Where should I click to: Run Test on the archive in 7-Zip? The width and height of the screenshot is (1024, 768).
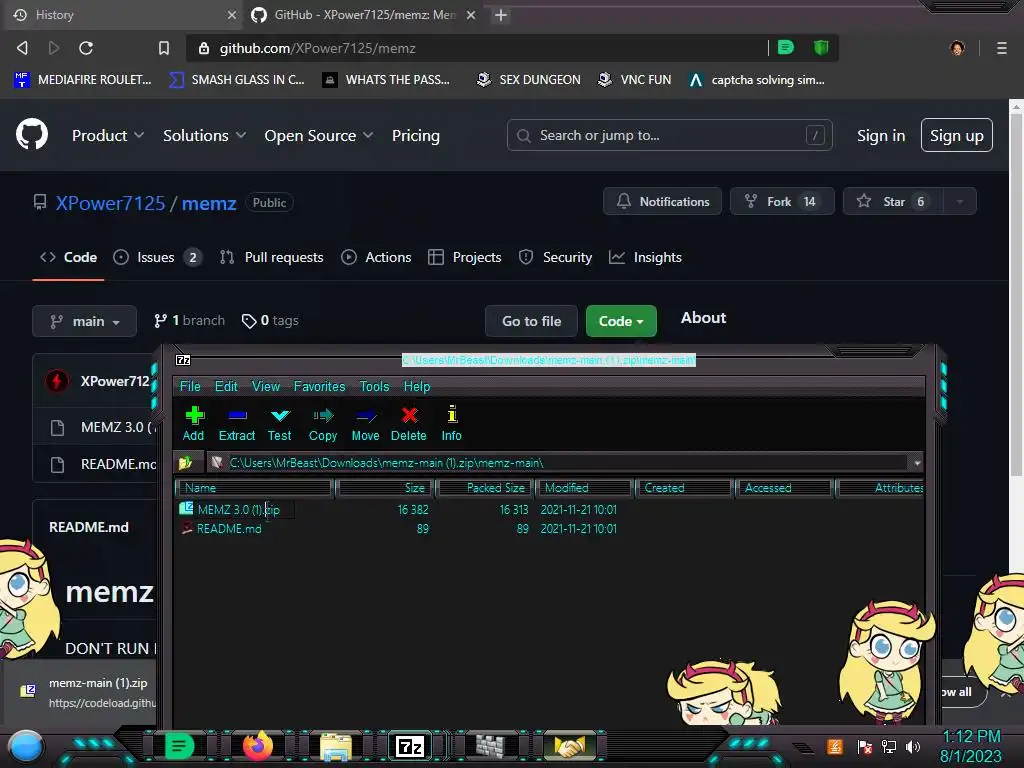tap(280, 423)
